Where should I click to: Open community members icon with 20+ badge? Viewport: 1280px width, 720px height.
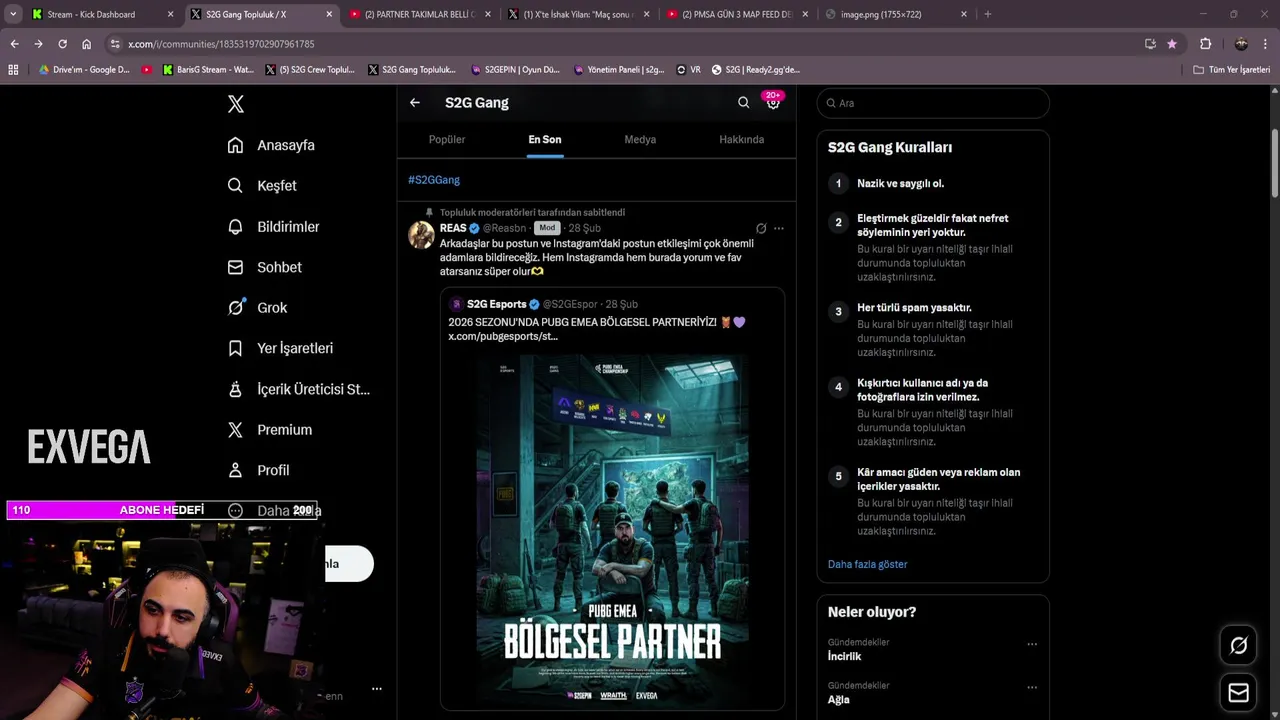coord(773,102)
